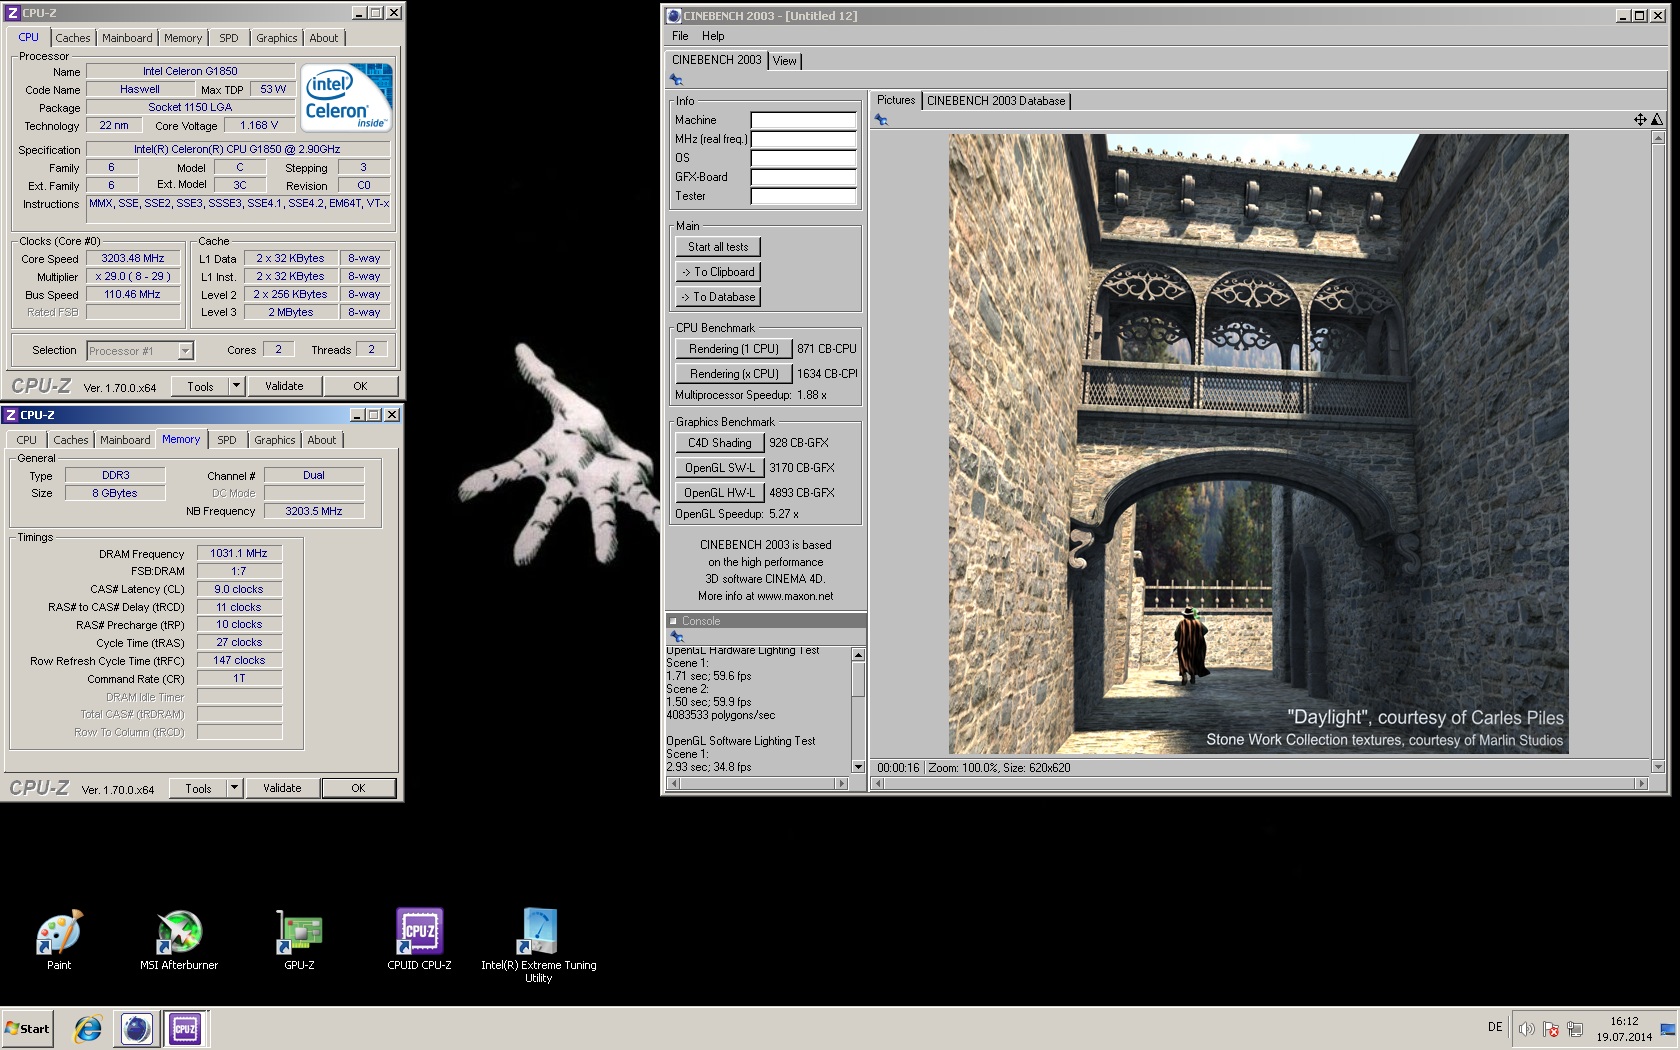The height and width of the screenshot is (1050, 1680).
Task: Click the Cinebench taskbar icon
Action: click(x=137, y=1028)
